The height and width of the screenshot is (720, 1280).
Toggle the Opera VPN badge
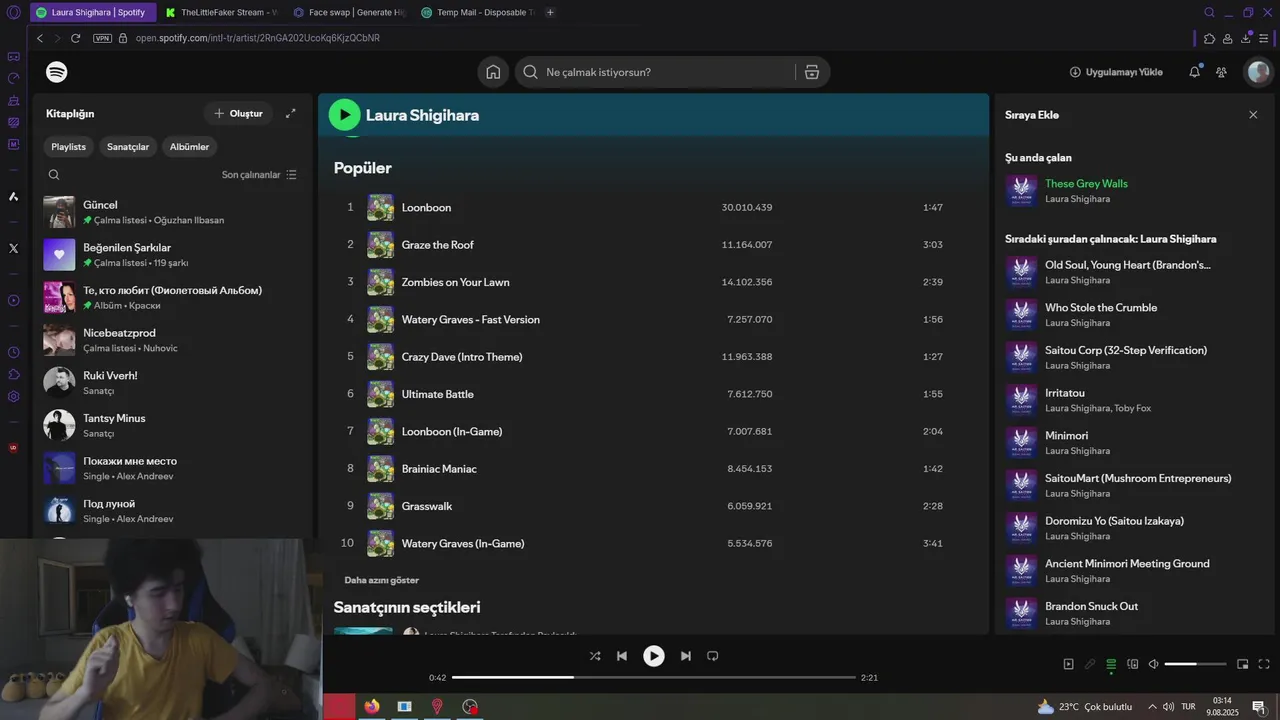[102, 38]
